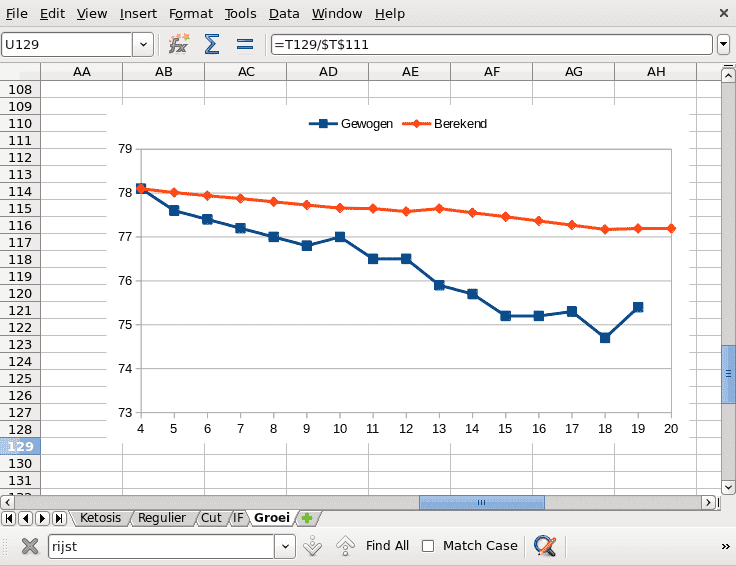Open the Function Wizard

click(179, 44)
